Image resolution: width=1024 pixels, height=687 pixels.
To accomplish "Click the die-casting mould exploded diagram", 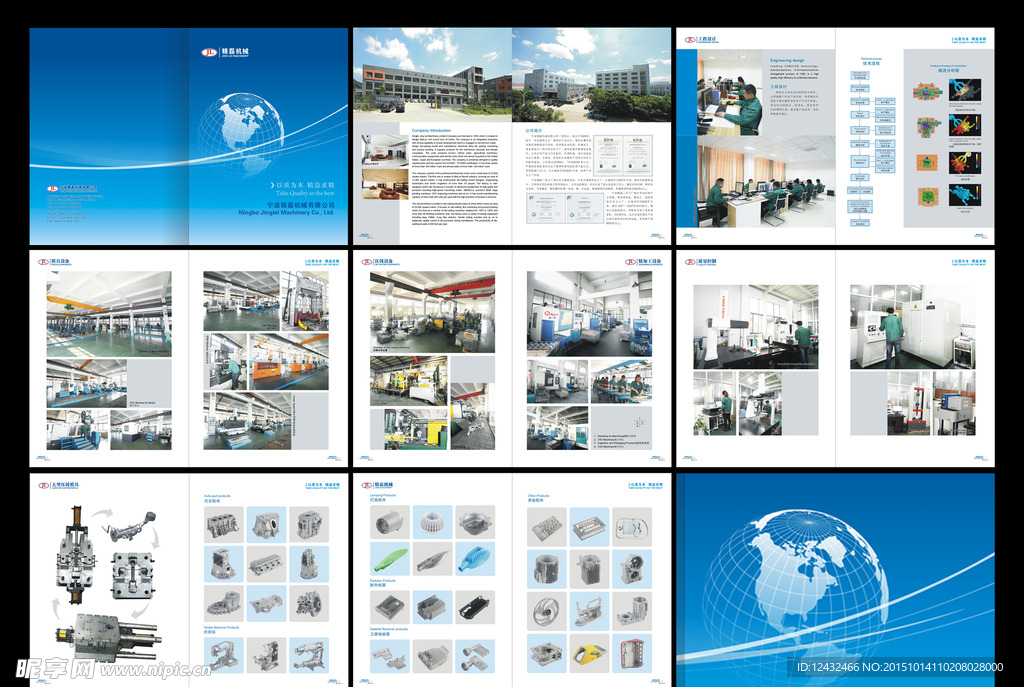I will [x=108, y=585].
